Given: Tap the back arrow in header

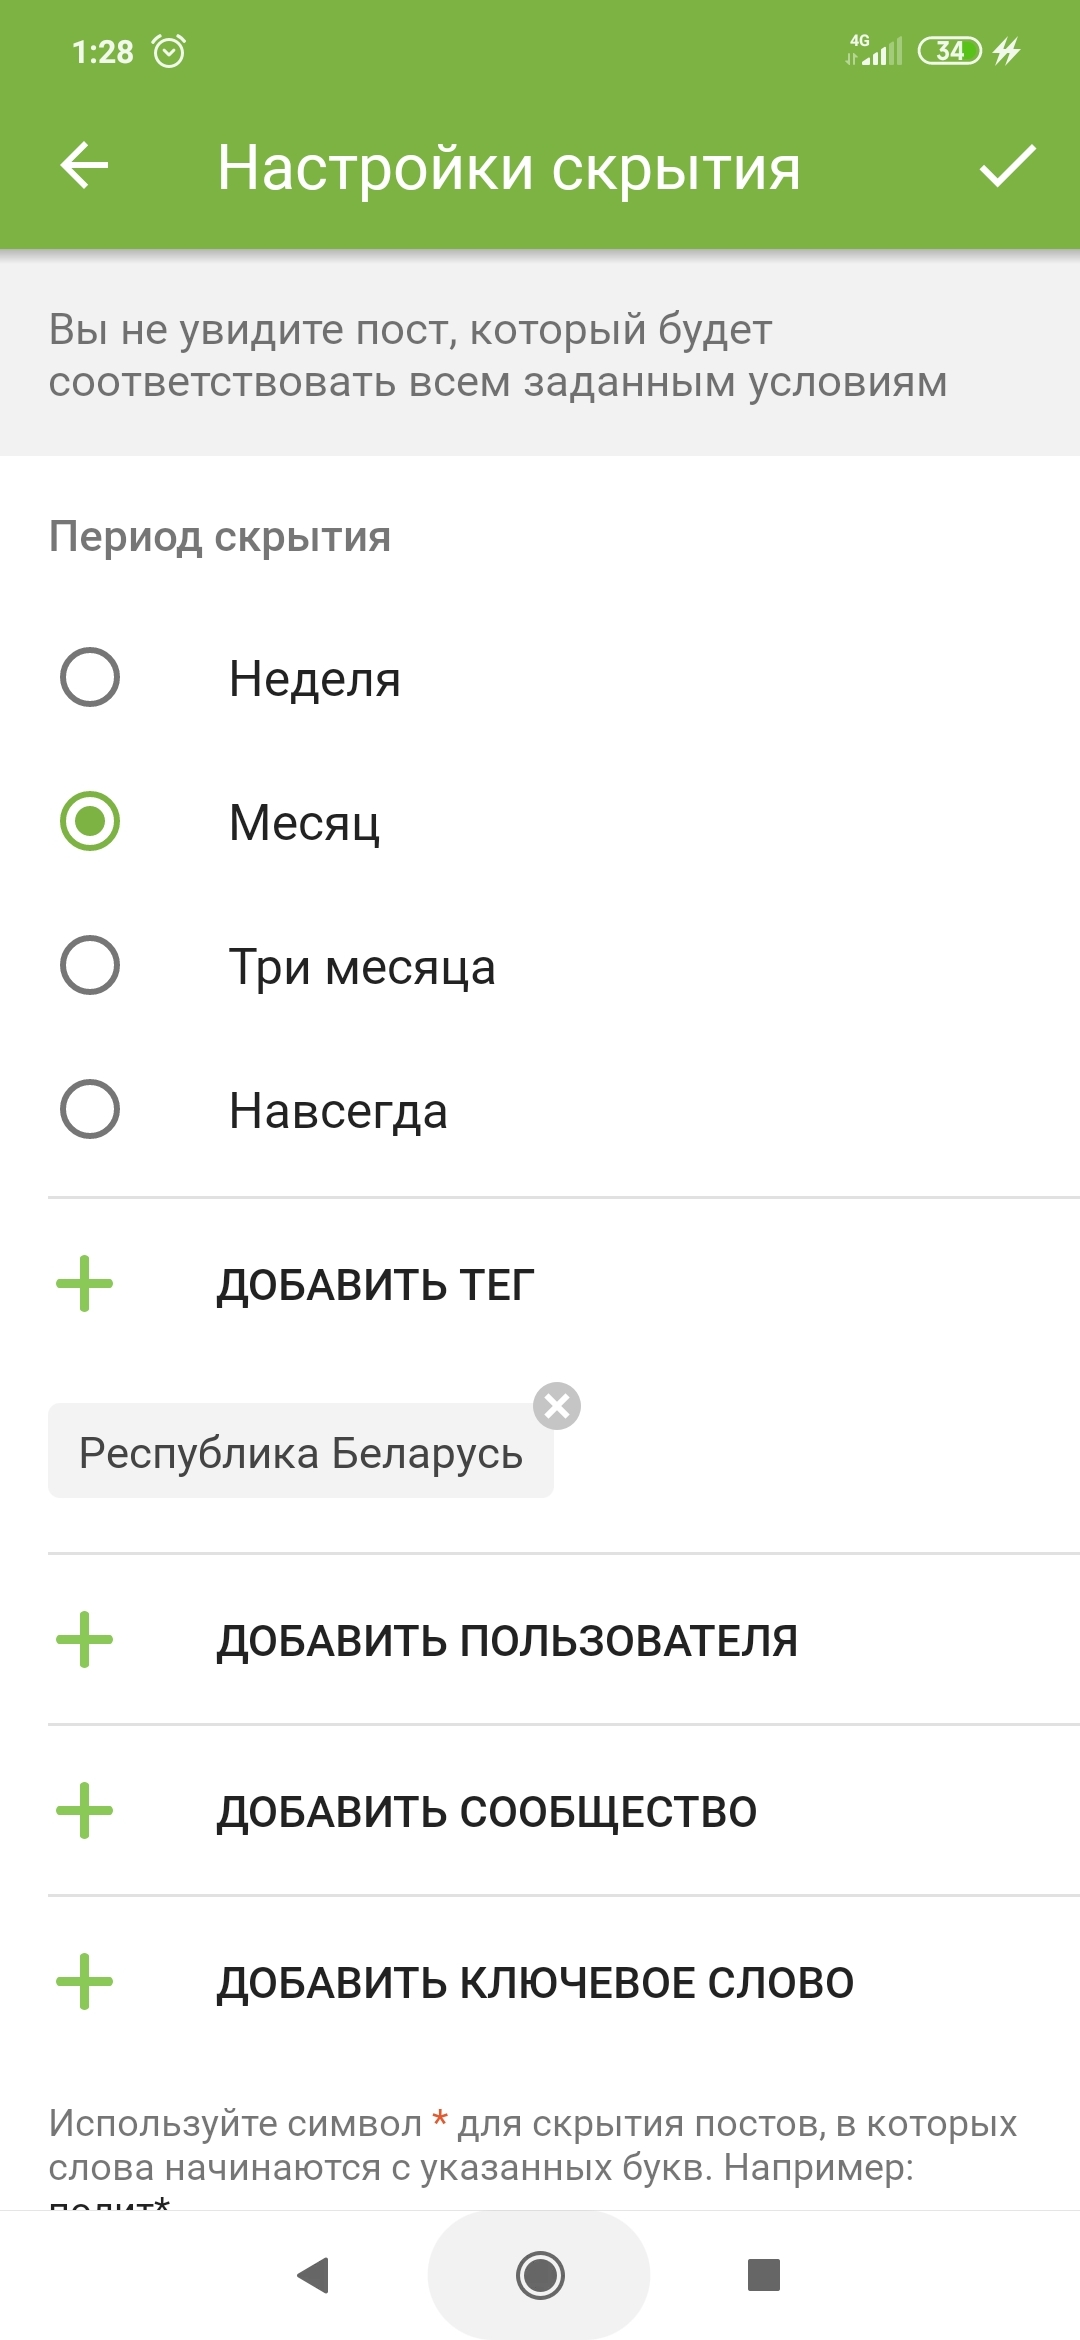Looking at the screenshot, I should [84, 166].
